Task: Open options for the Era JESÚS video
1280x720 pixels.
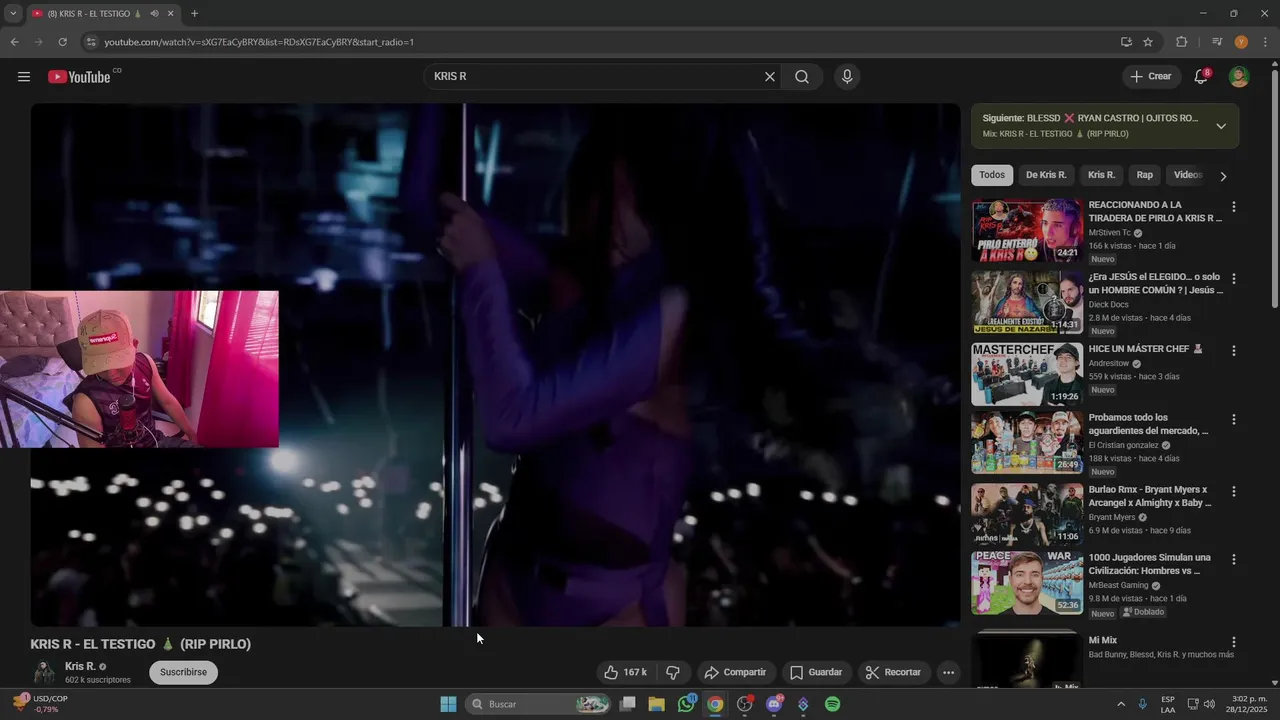Action: point(1233,279)
